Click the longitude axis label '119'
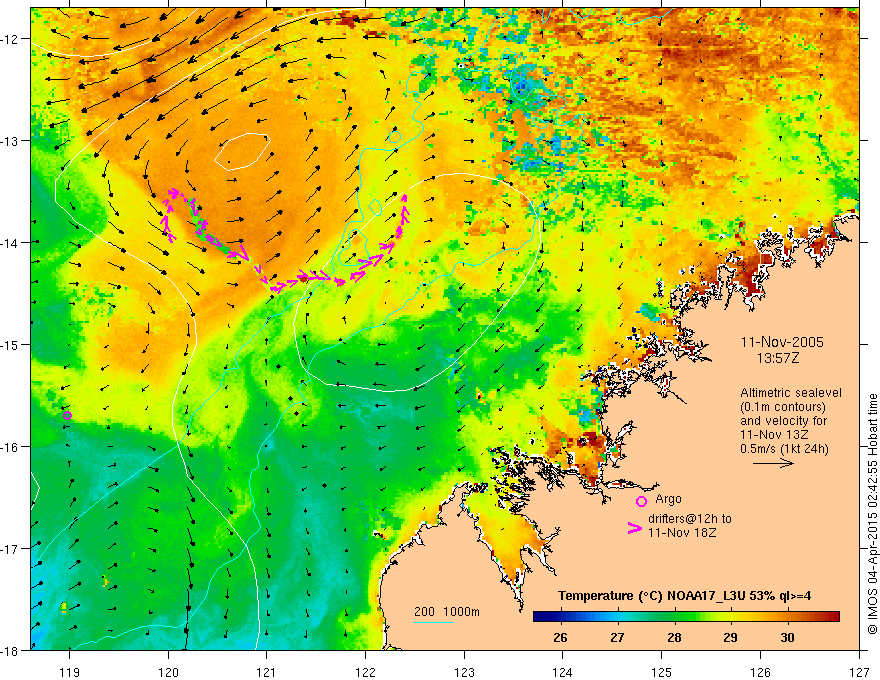Screen dimensions: 880x680 click(70, 672)
